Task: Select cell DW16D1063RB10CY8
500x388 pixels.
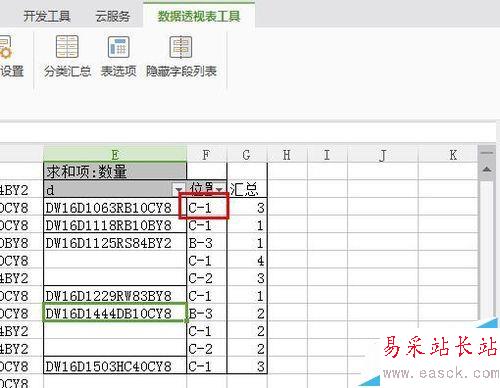Action: click(x=115, y=208)
